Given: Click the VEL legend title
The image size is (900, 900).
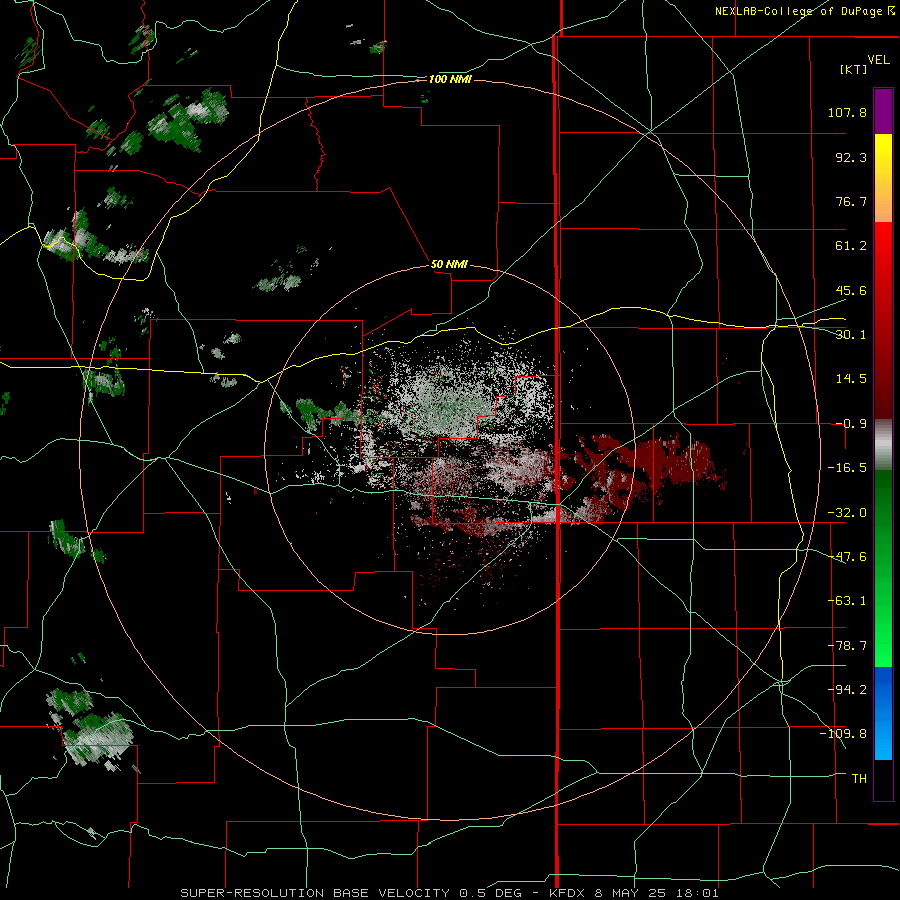Looking at the screenshot, I should [878, 60].
